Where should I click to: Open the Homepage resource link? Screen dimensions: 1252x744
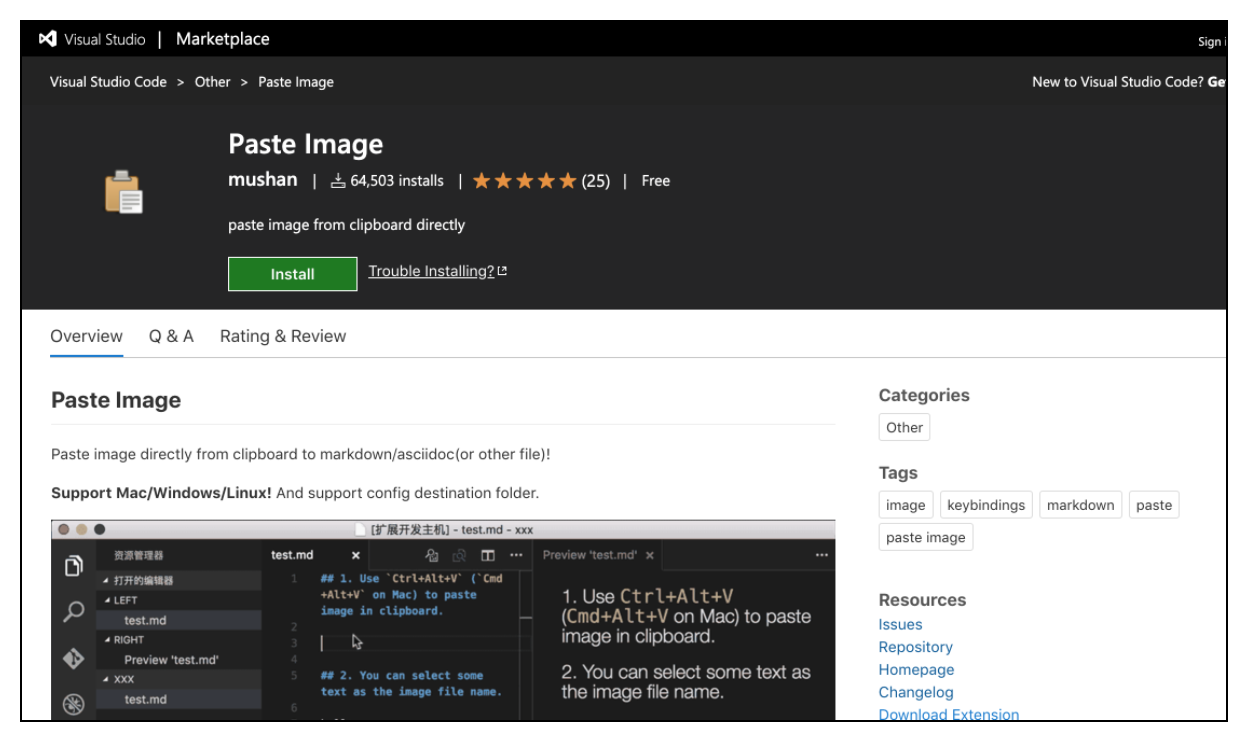click(917, 670)
